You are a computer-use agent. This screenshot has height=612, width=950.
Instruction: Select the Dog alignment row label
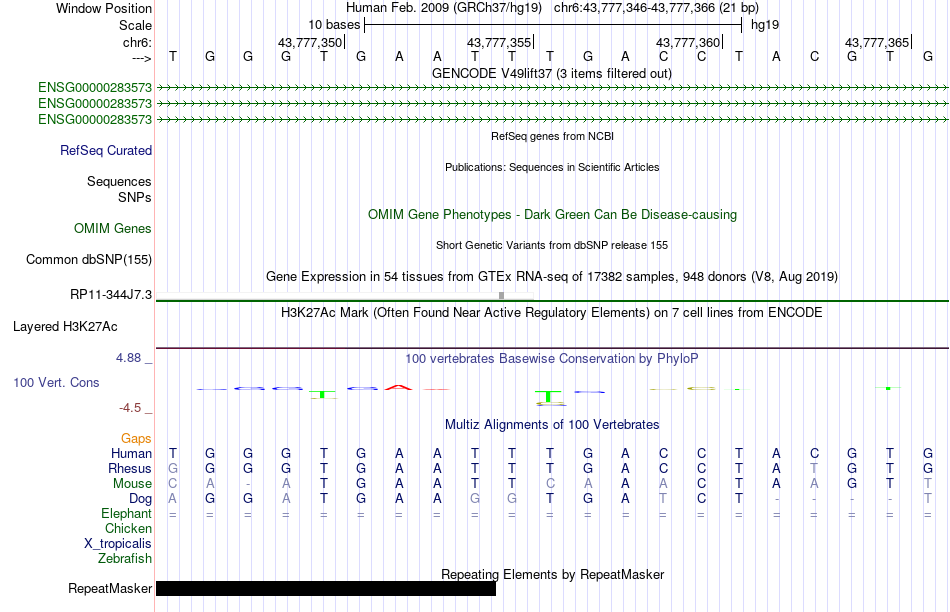point(140,499)
